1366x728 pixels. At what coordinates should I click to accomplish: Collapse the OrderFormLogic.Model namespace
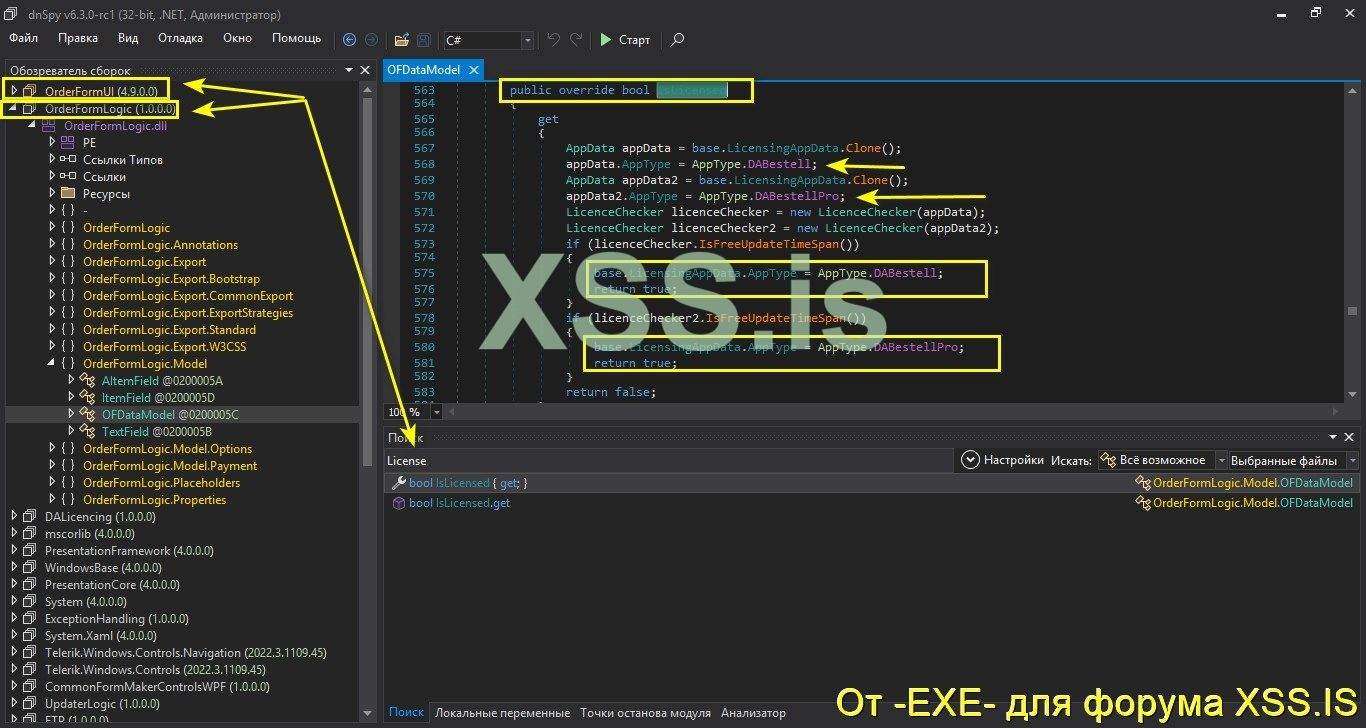tap(50, 363)
